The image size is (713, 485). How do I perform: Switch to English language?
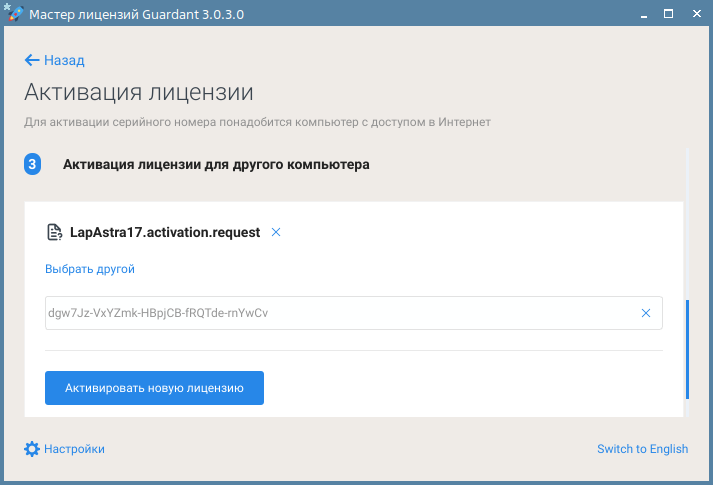tap(642, 449)
